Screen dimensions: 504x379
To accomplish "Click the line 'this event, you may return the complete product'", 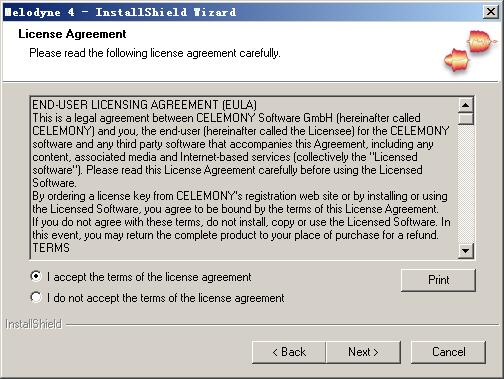I will (x=235, y=235).
